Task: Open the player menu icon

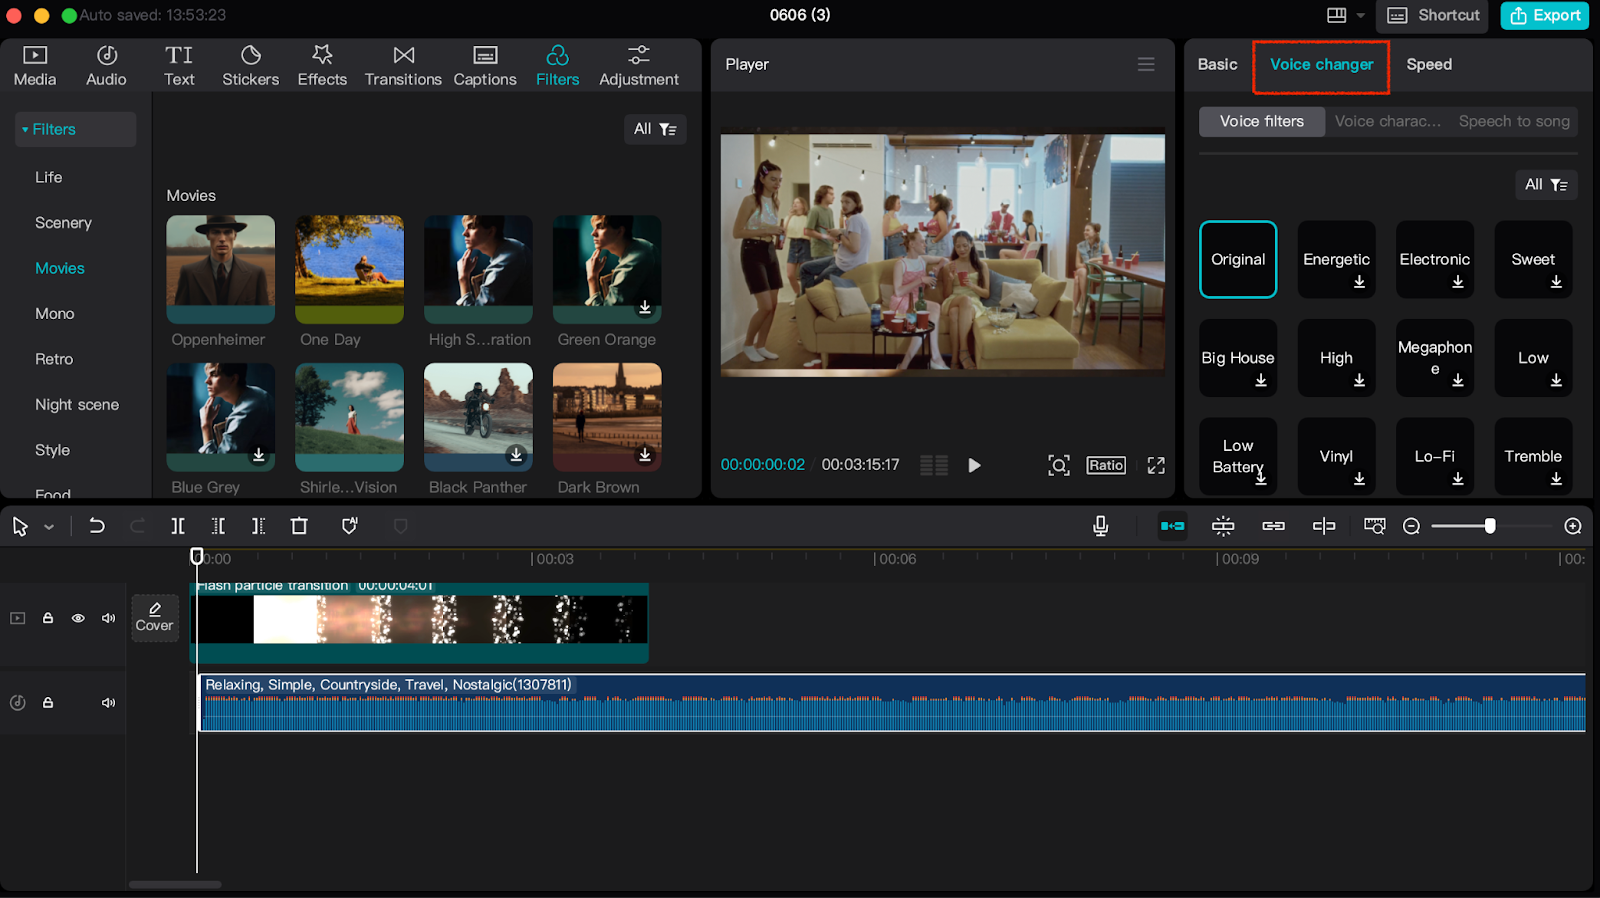Action: coord(1146,64)
